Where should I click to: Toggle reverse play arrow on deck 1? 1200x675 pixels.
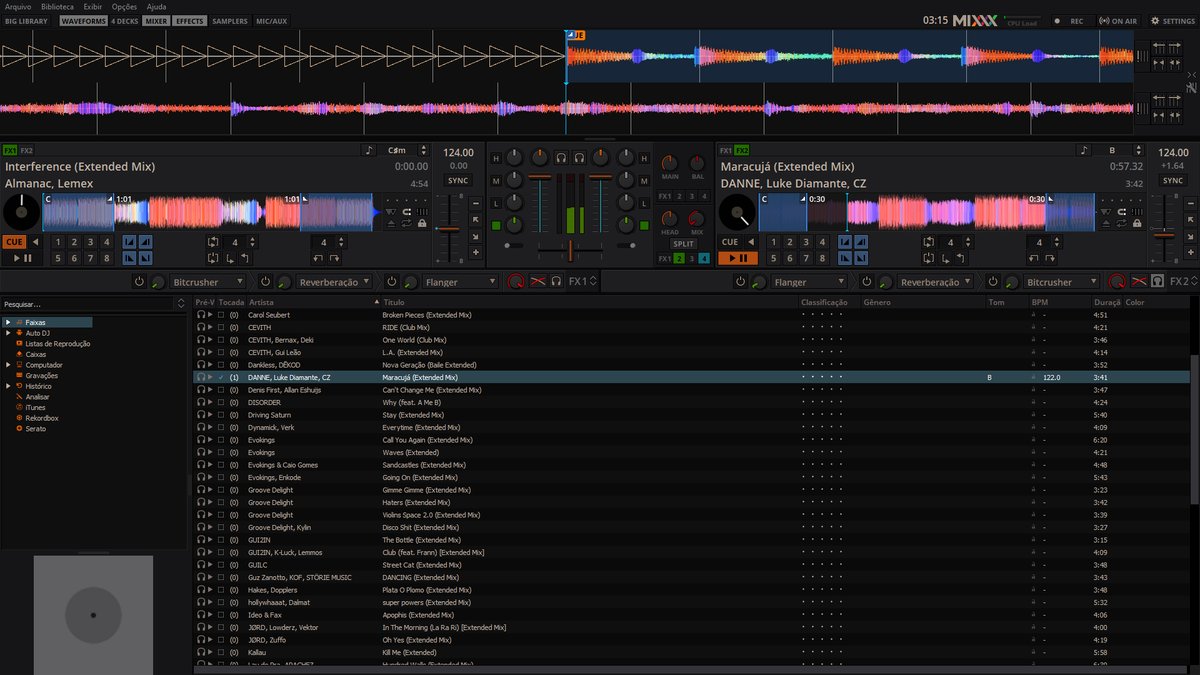(35, 242)
